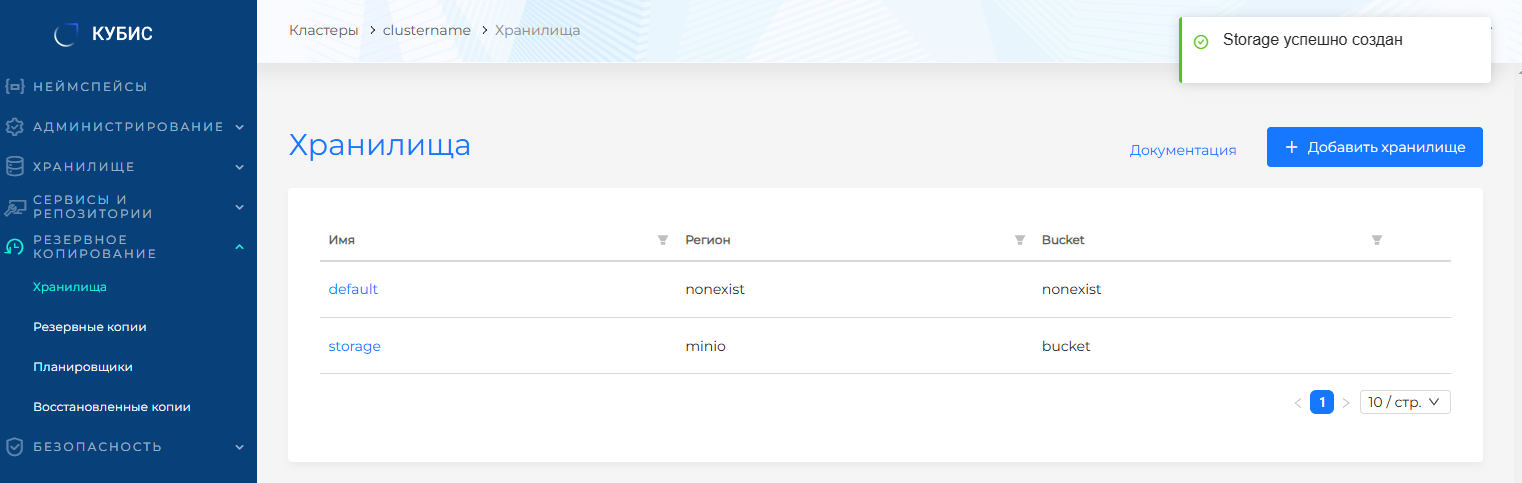Viewport: 1522px width, 483px height.
Task: Open the default storage link
Action: [353, 289]
